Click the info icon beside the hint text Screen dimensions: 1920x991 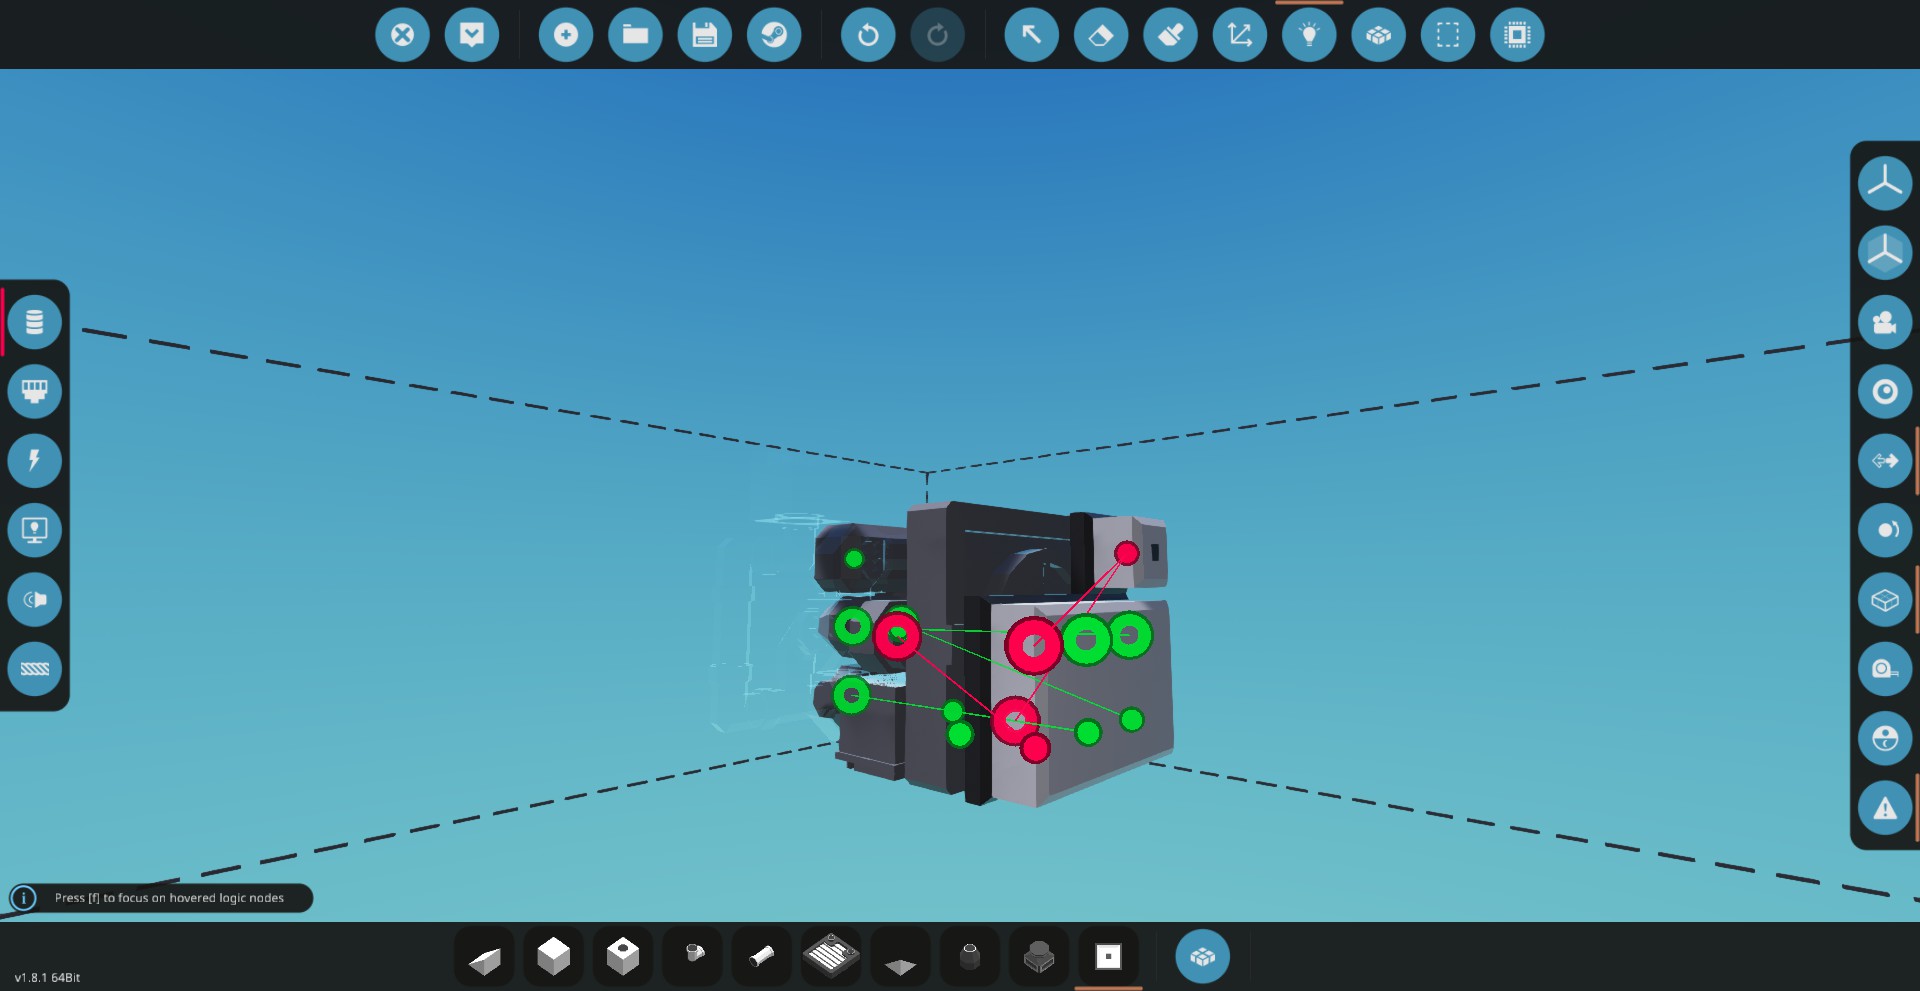[x=24, y=898]
